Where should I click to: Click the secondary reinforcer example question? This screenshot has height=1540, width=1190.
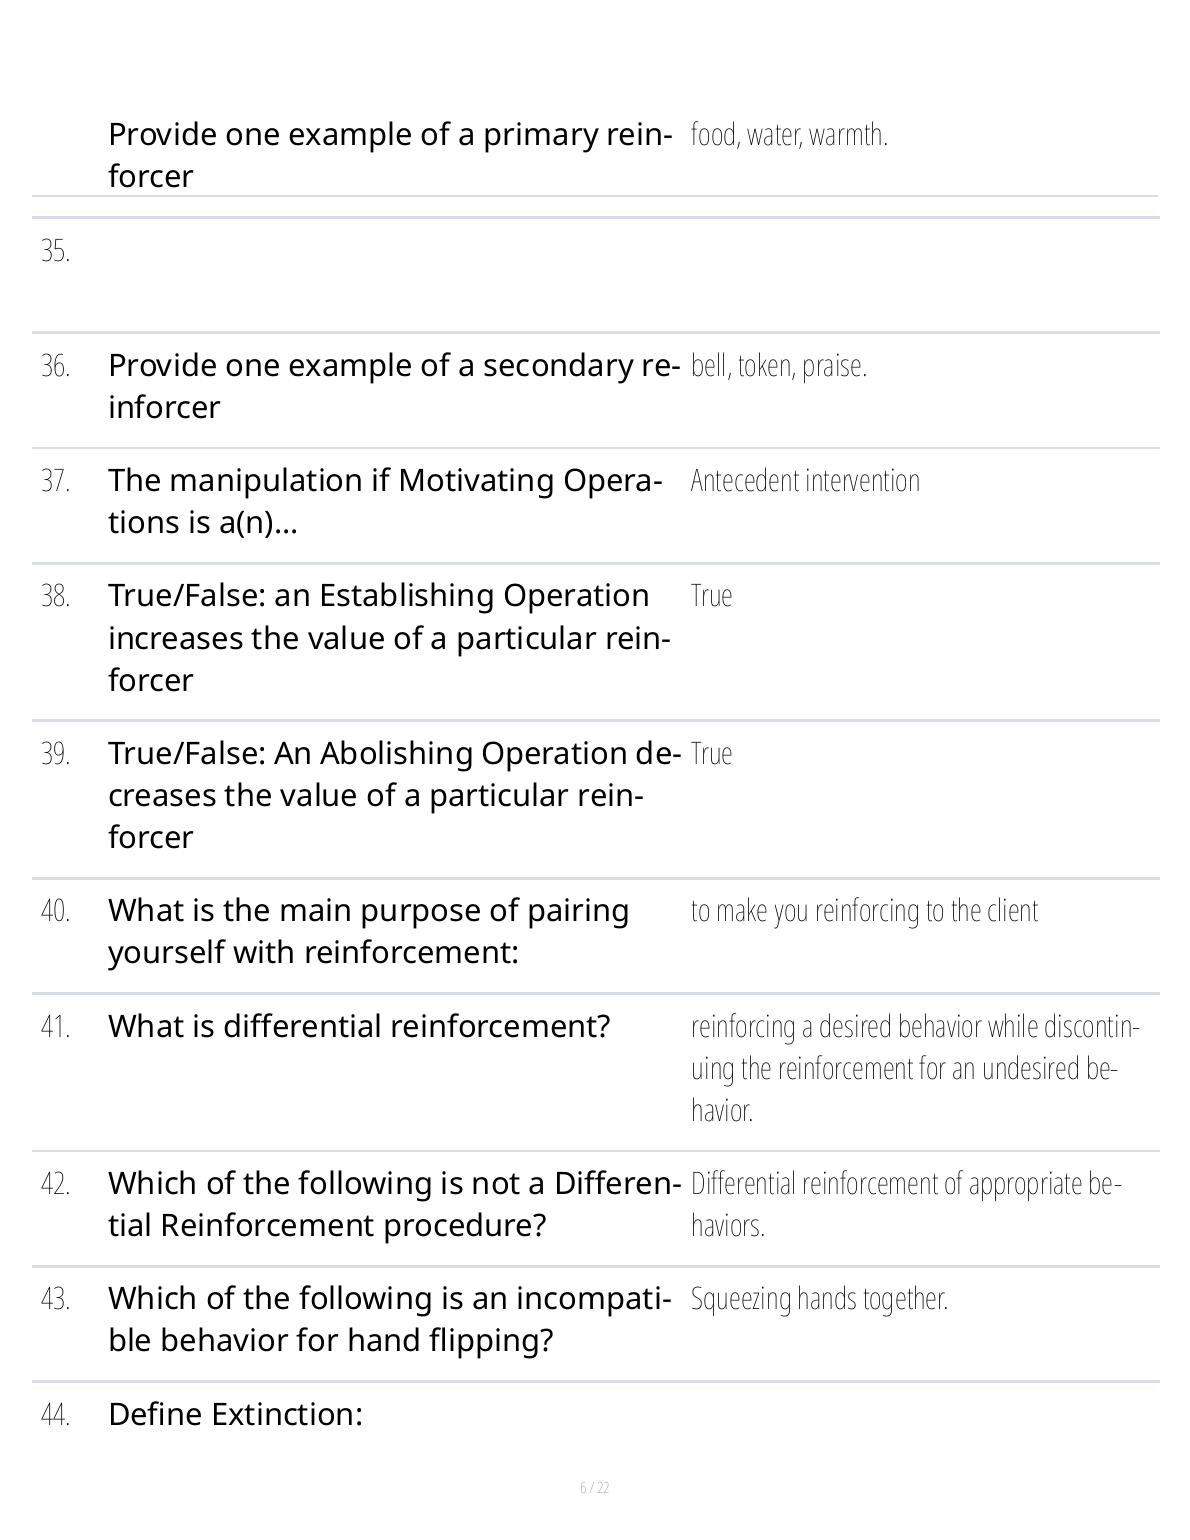(x=393, y=386)
